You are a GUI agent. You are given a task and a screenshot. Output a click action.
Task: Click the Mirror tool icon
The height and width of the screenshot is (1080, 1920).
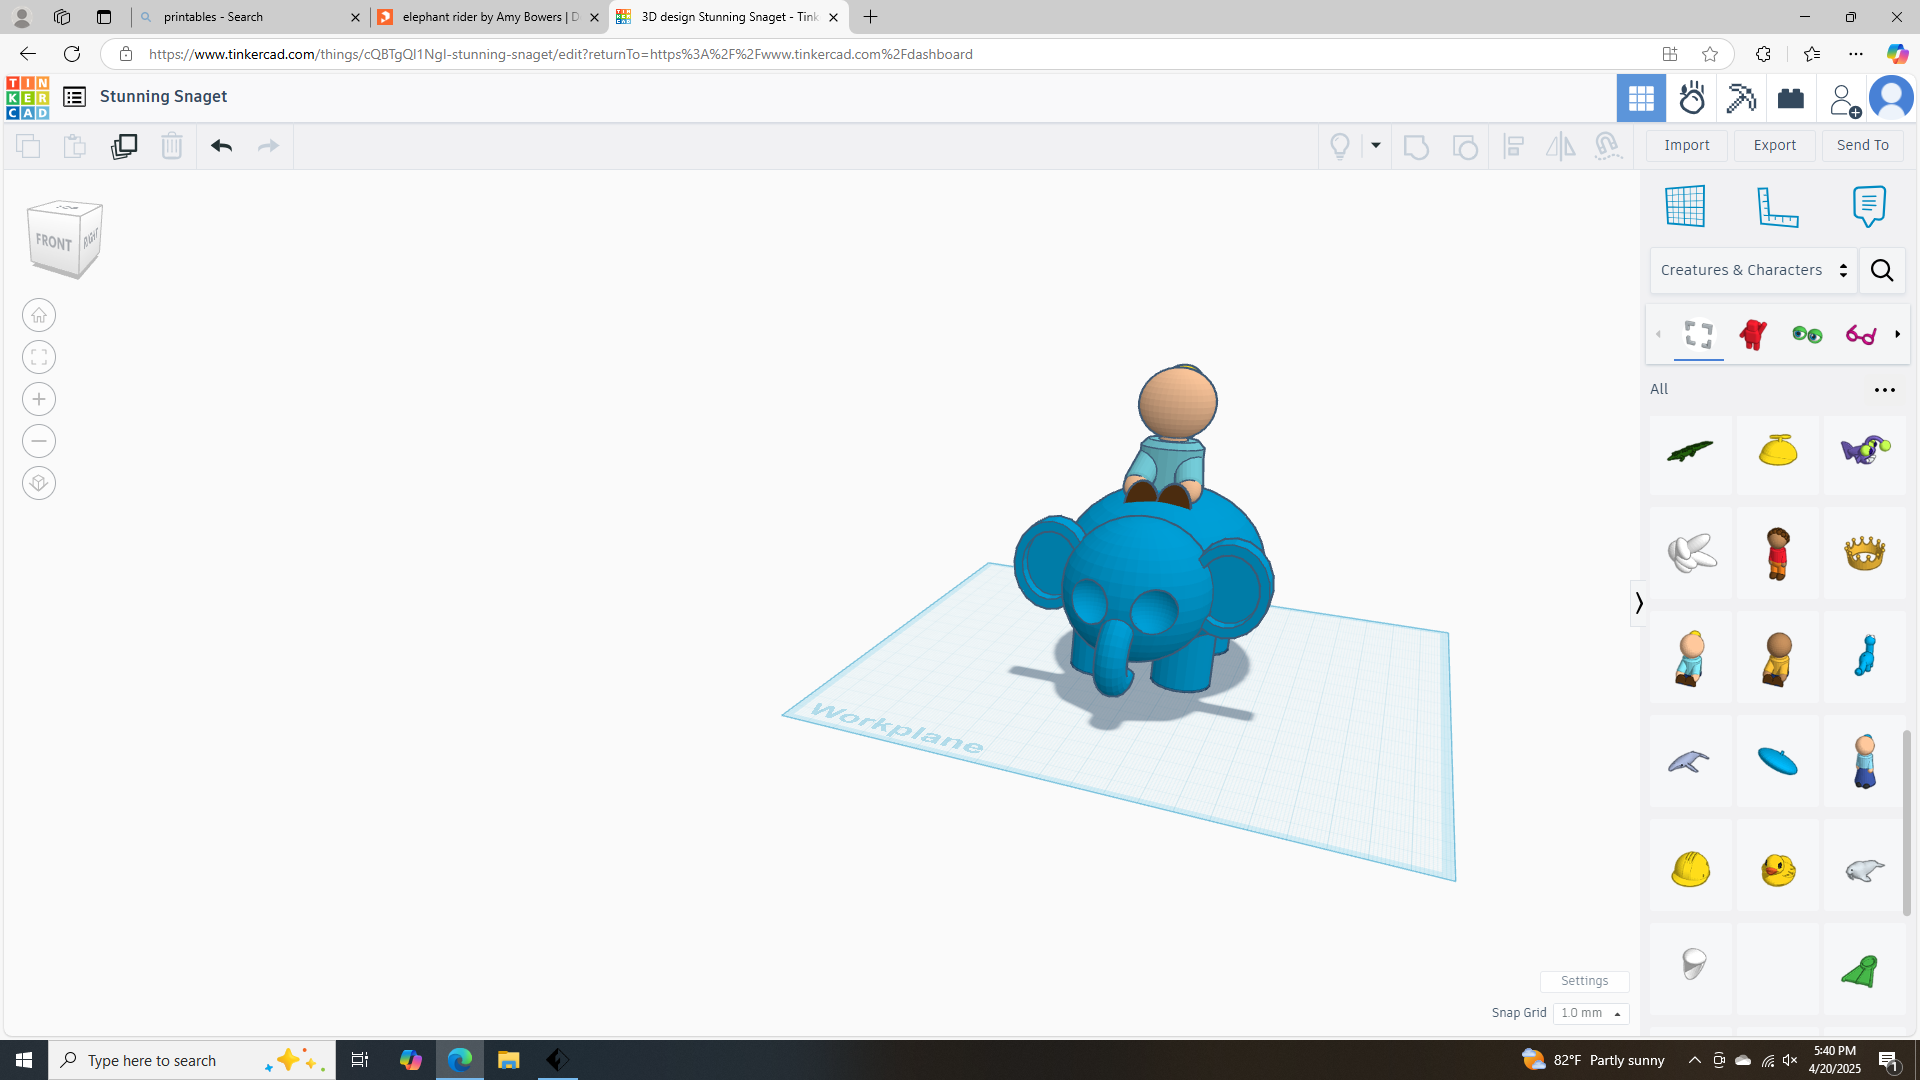1560,146
